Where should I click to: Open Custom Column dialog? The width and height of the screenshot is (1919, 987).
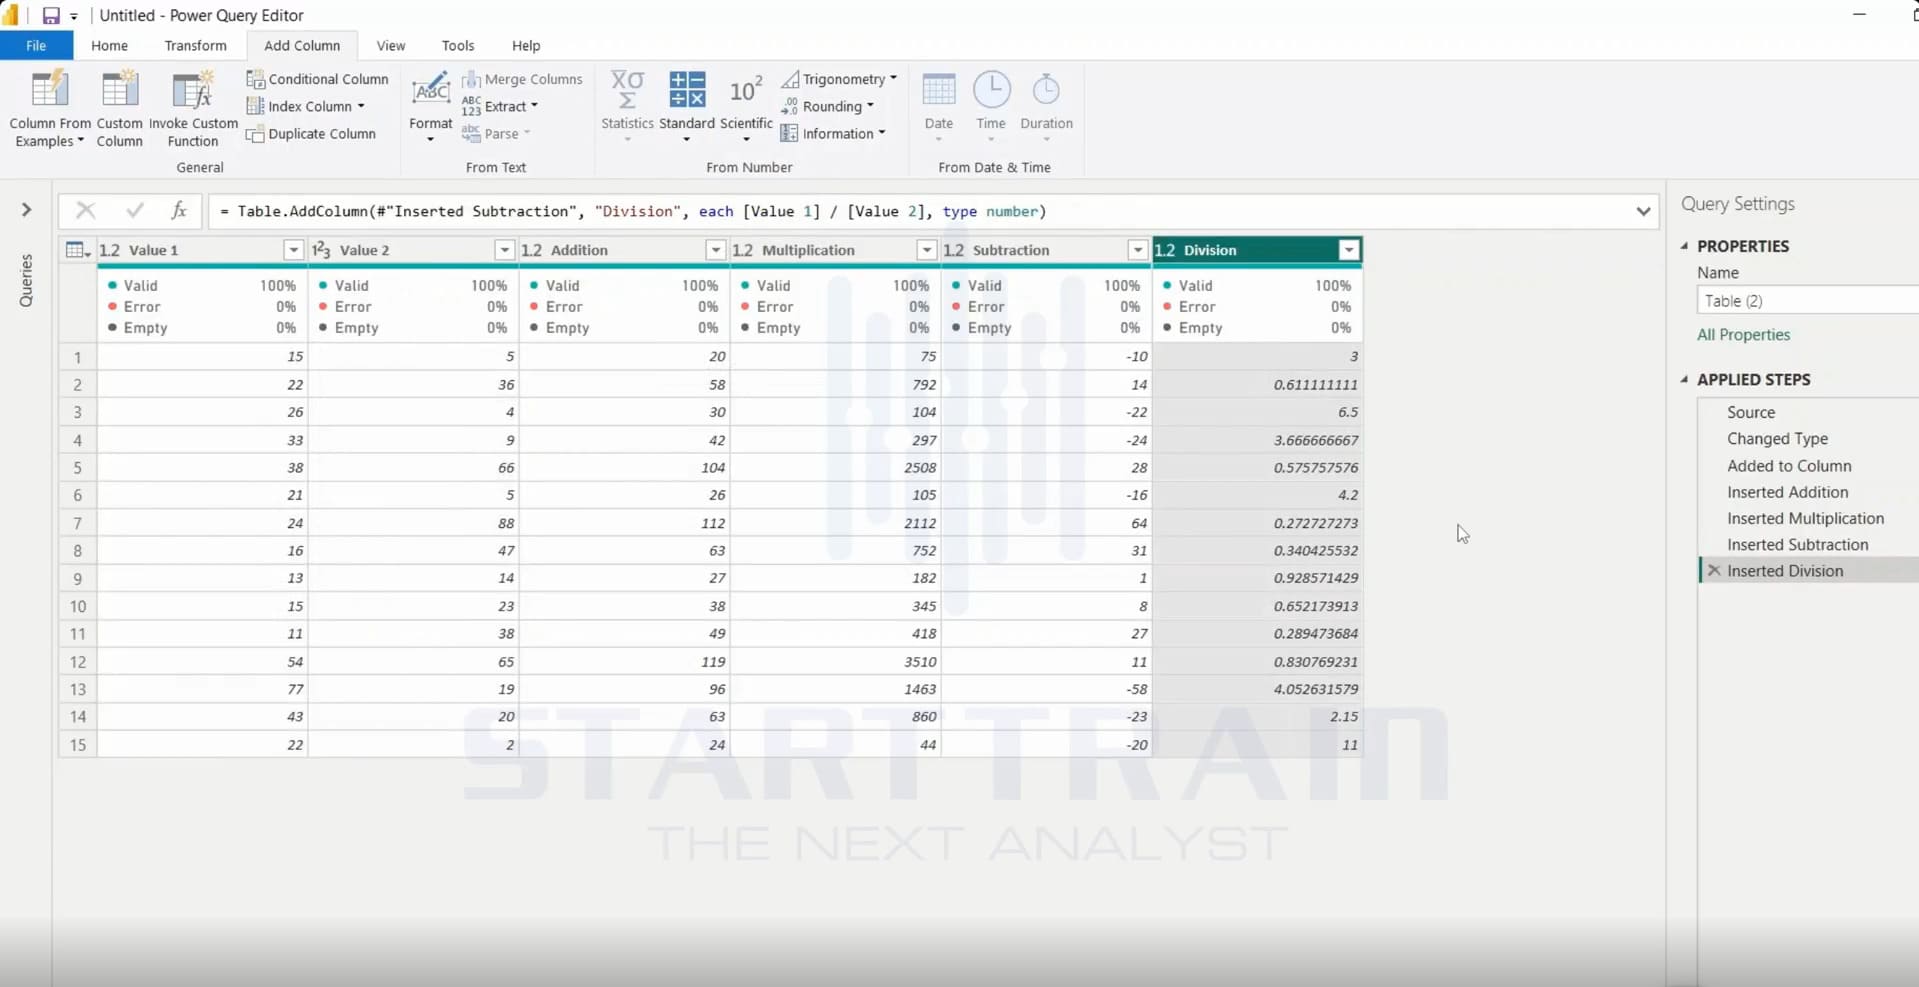(x=119, y=109)
